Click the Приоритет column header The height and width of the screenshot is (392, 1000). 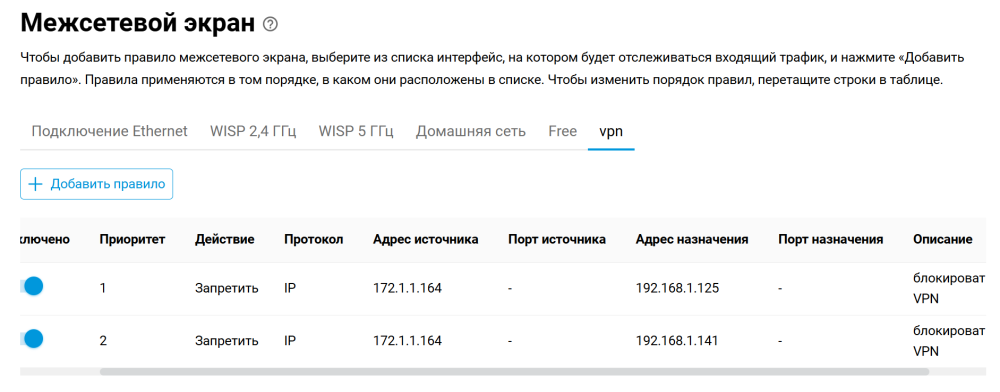tap(133, 240)
